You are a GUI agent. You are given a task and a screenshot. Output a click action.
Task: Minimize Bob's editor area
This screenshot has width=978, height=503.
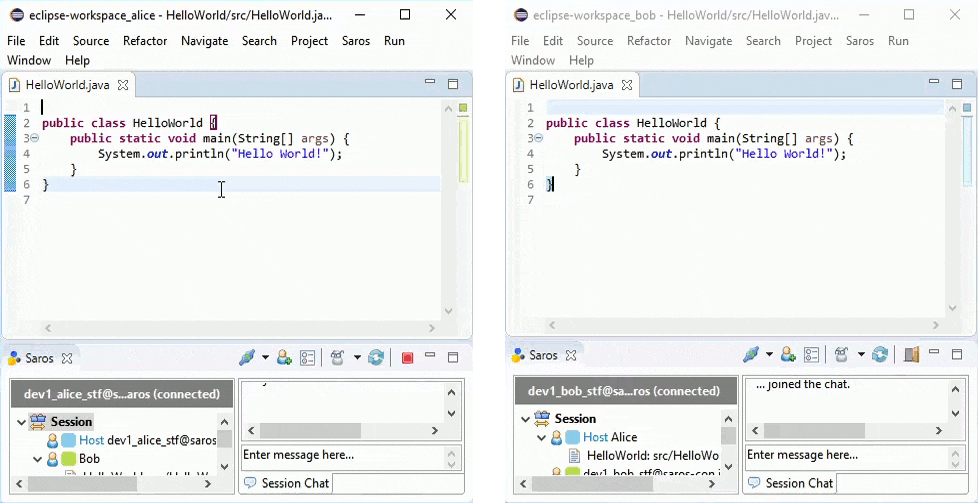point(934,82)
